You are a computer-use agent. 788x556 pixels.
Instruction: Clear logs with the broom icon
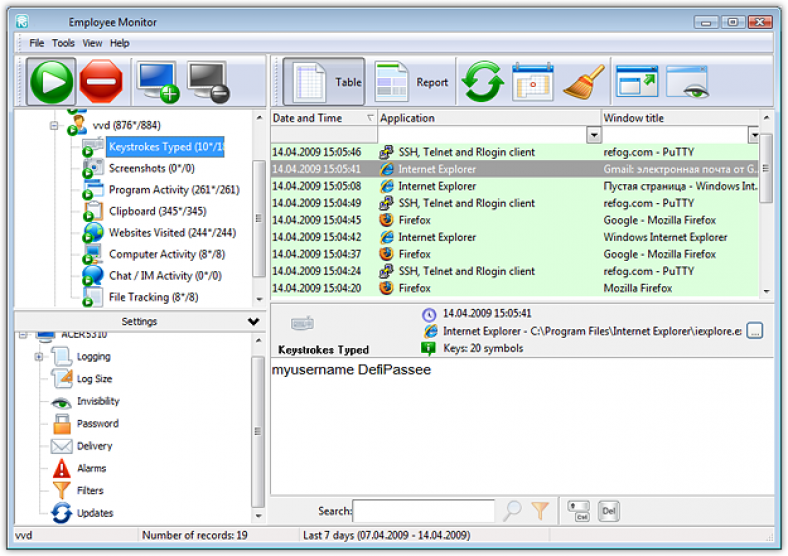(x=583, y=81)
